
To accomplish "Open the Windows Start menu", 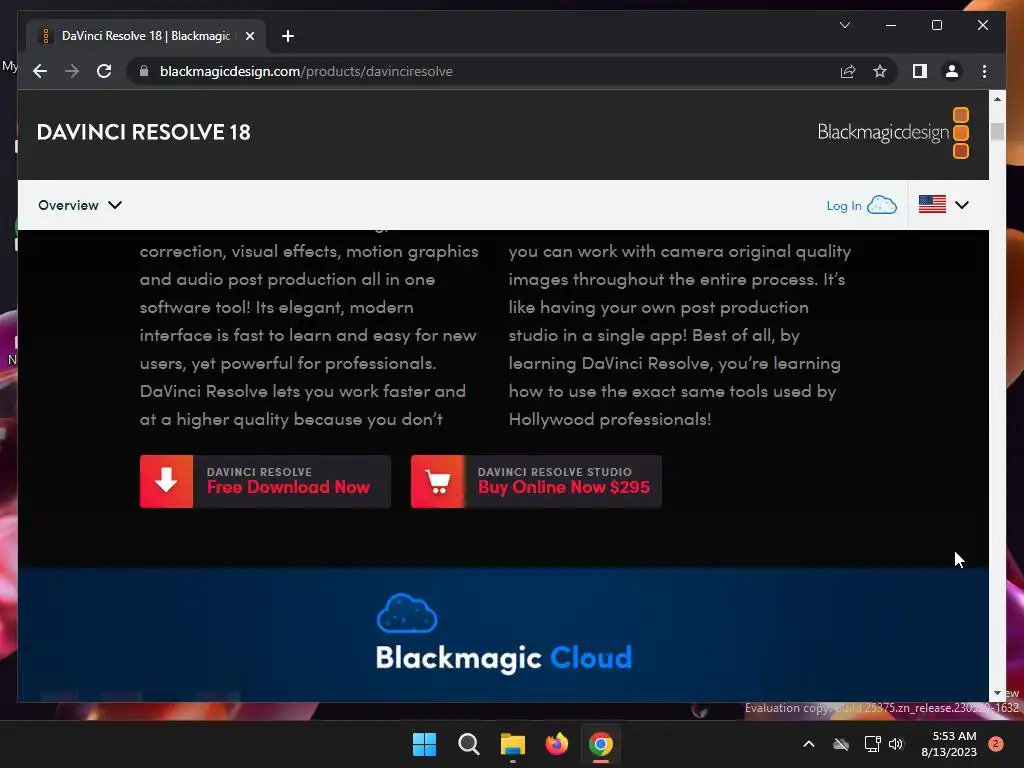I will click(424, 744).
